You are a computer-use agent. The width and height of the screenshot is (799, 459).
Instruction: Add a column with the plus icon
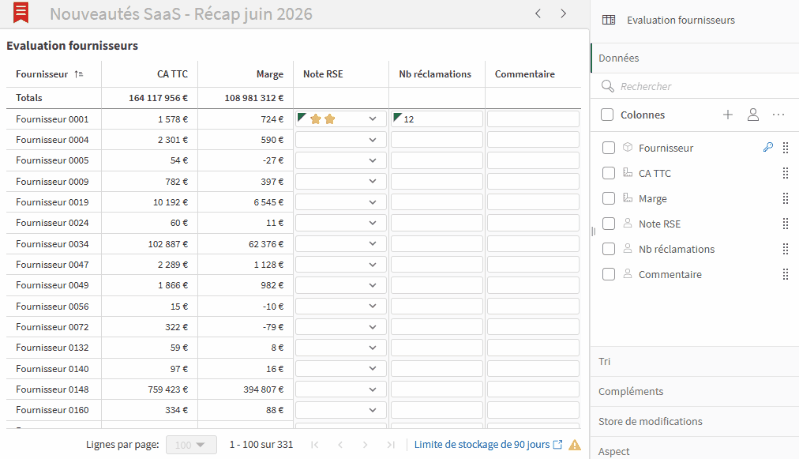(x=728, y=115)
